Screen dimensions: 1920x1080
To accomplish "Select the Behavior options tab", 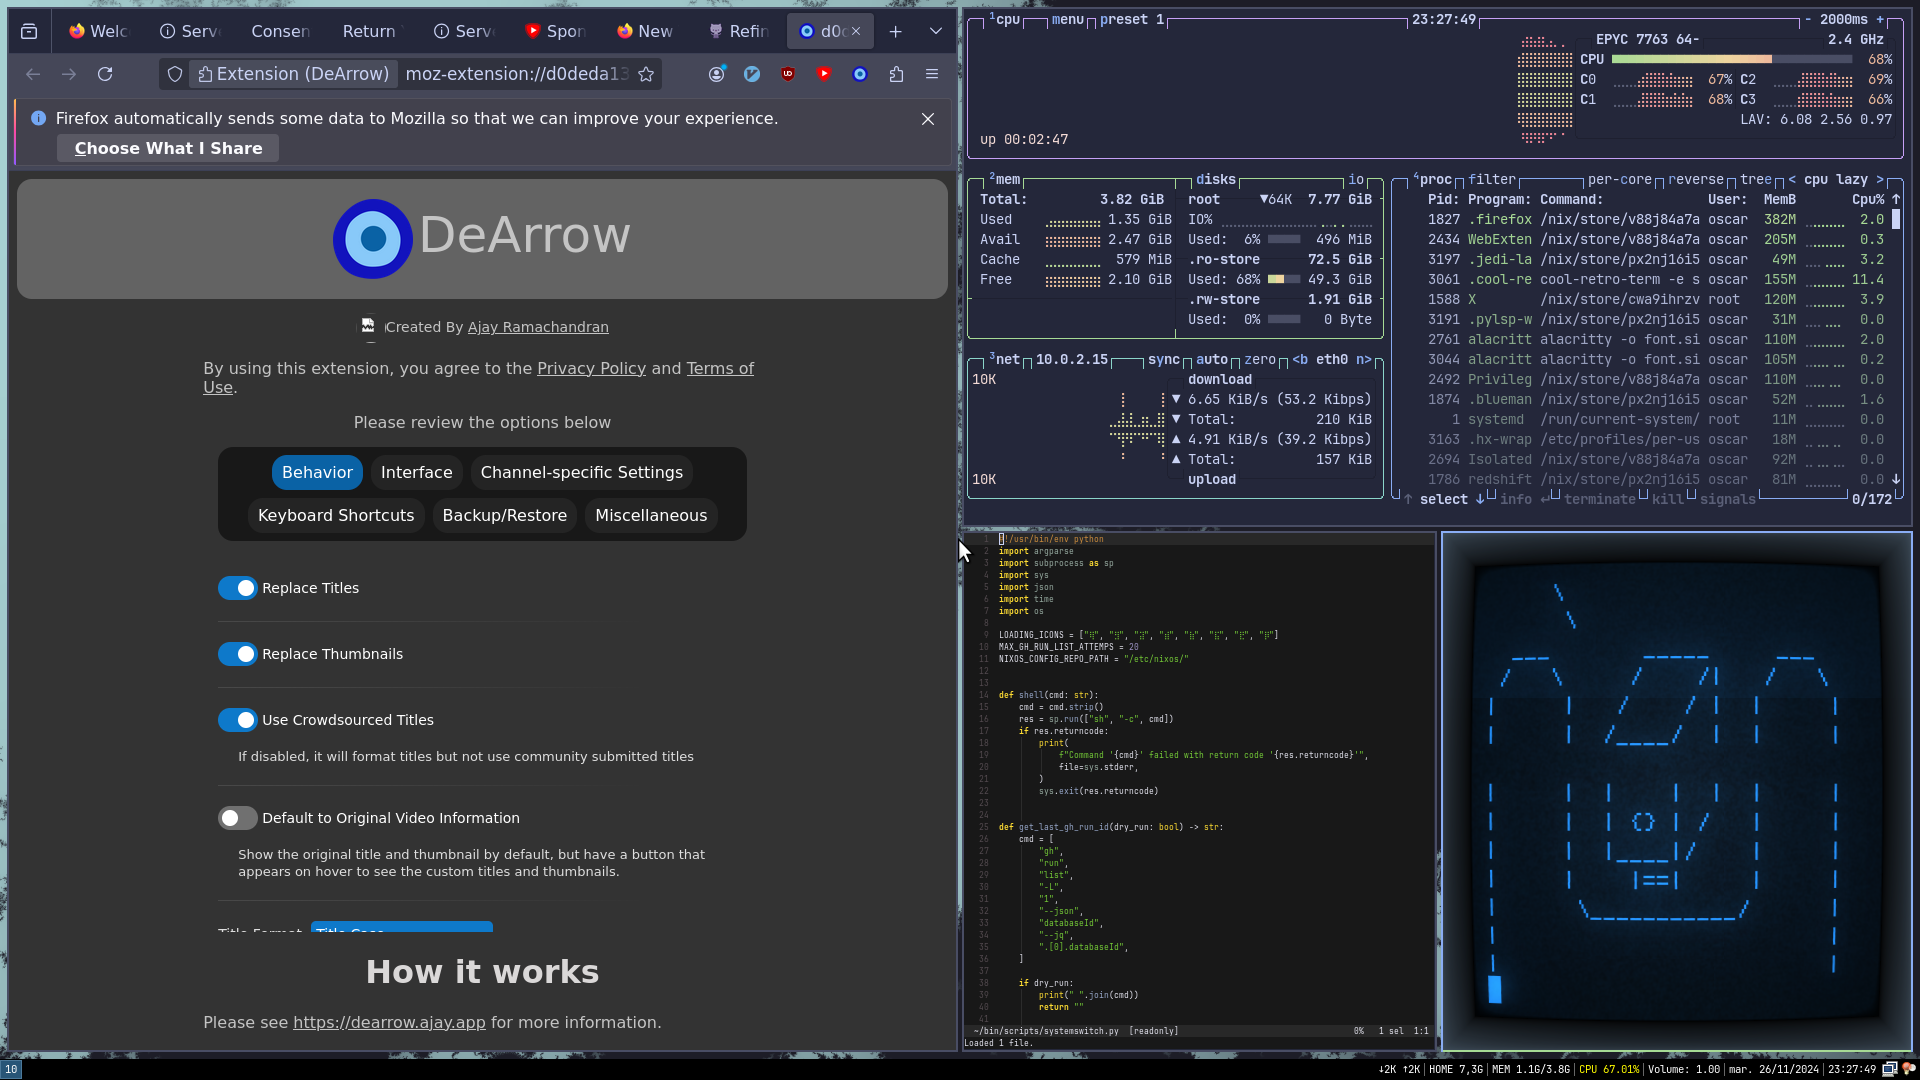I will click(317, 473).
